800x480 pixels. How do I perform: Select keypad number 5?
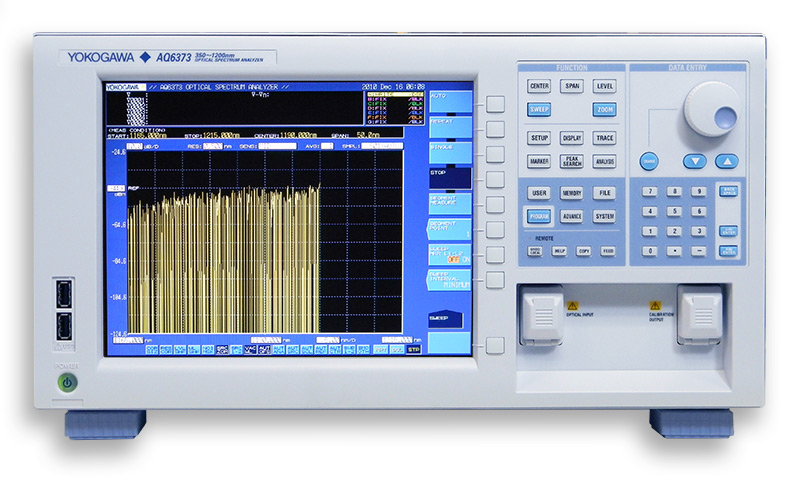(674, 211)
